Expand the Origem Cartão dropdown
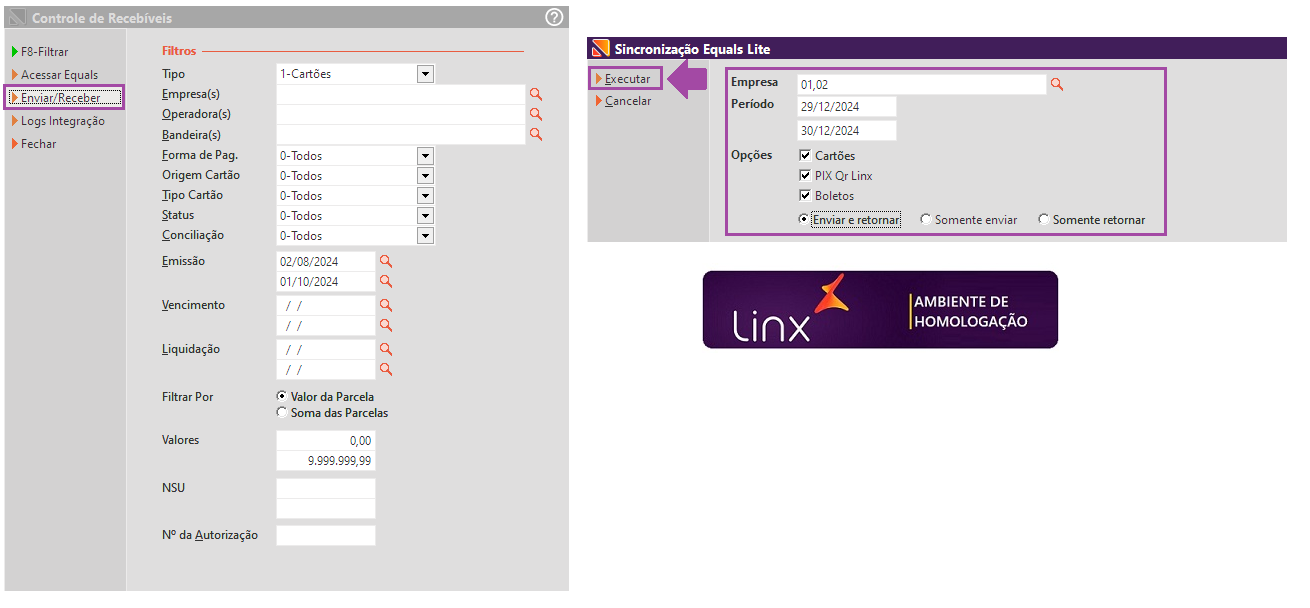 pyautogui.click(x=425, y=176)
